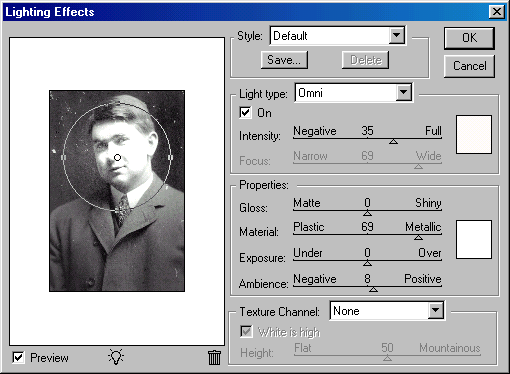Click the left handle of light circle
Screen dimensions: 510x374
64,157
